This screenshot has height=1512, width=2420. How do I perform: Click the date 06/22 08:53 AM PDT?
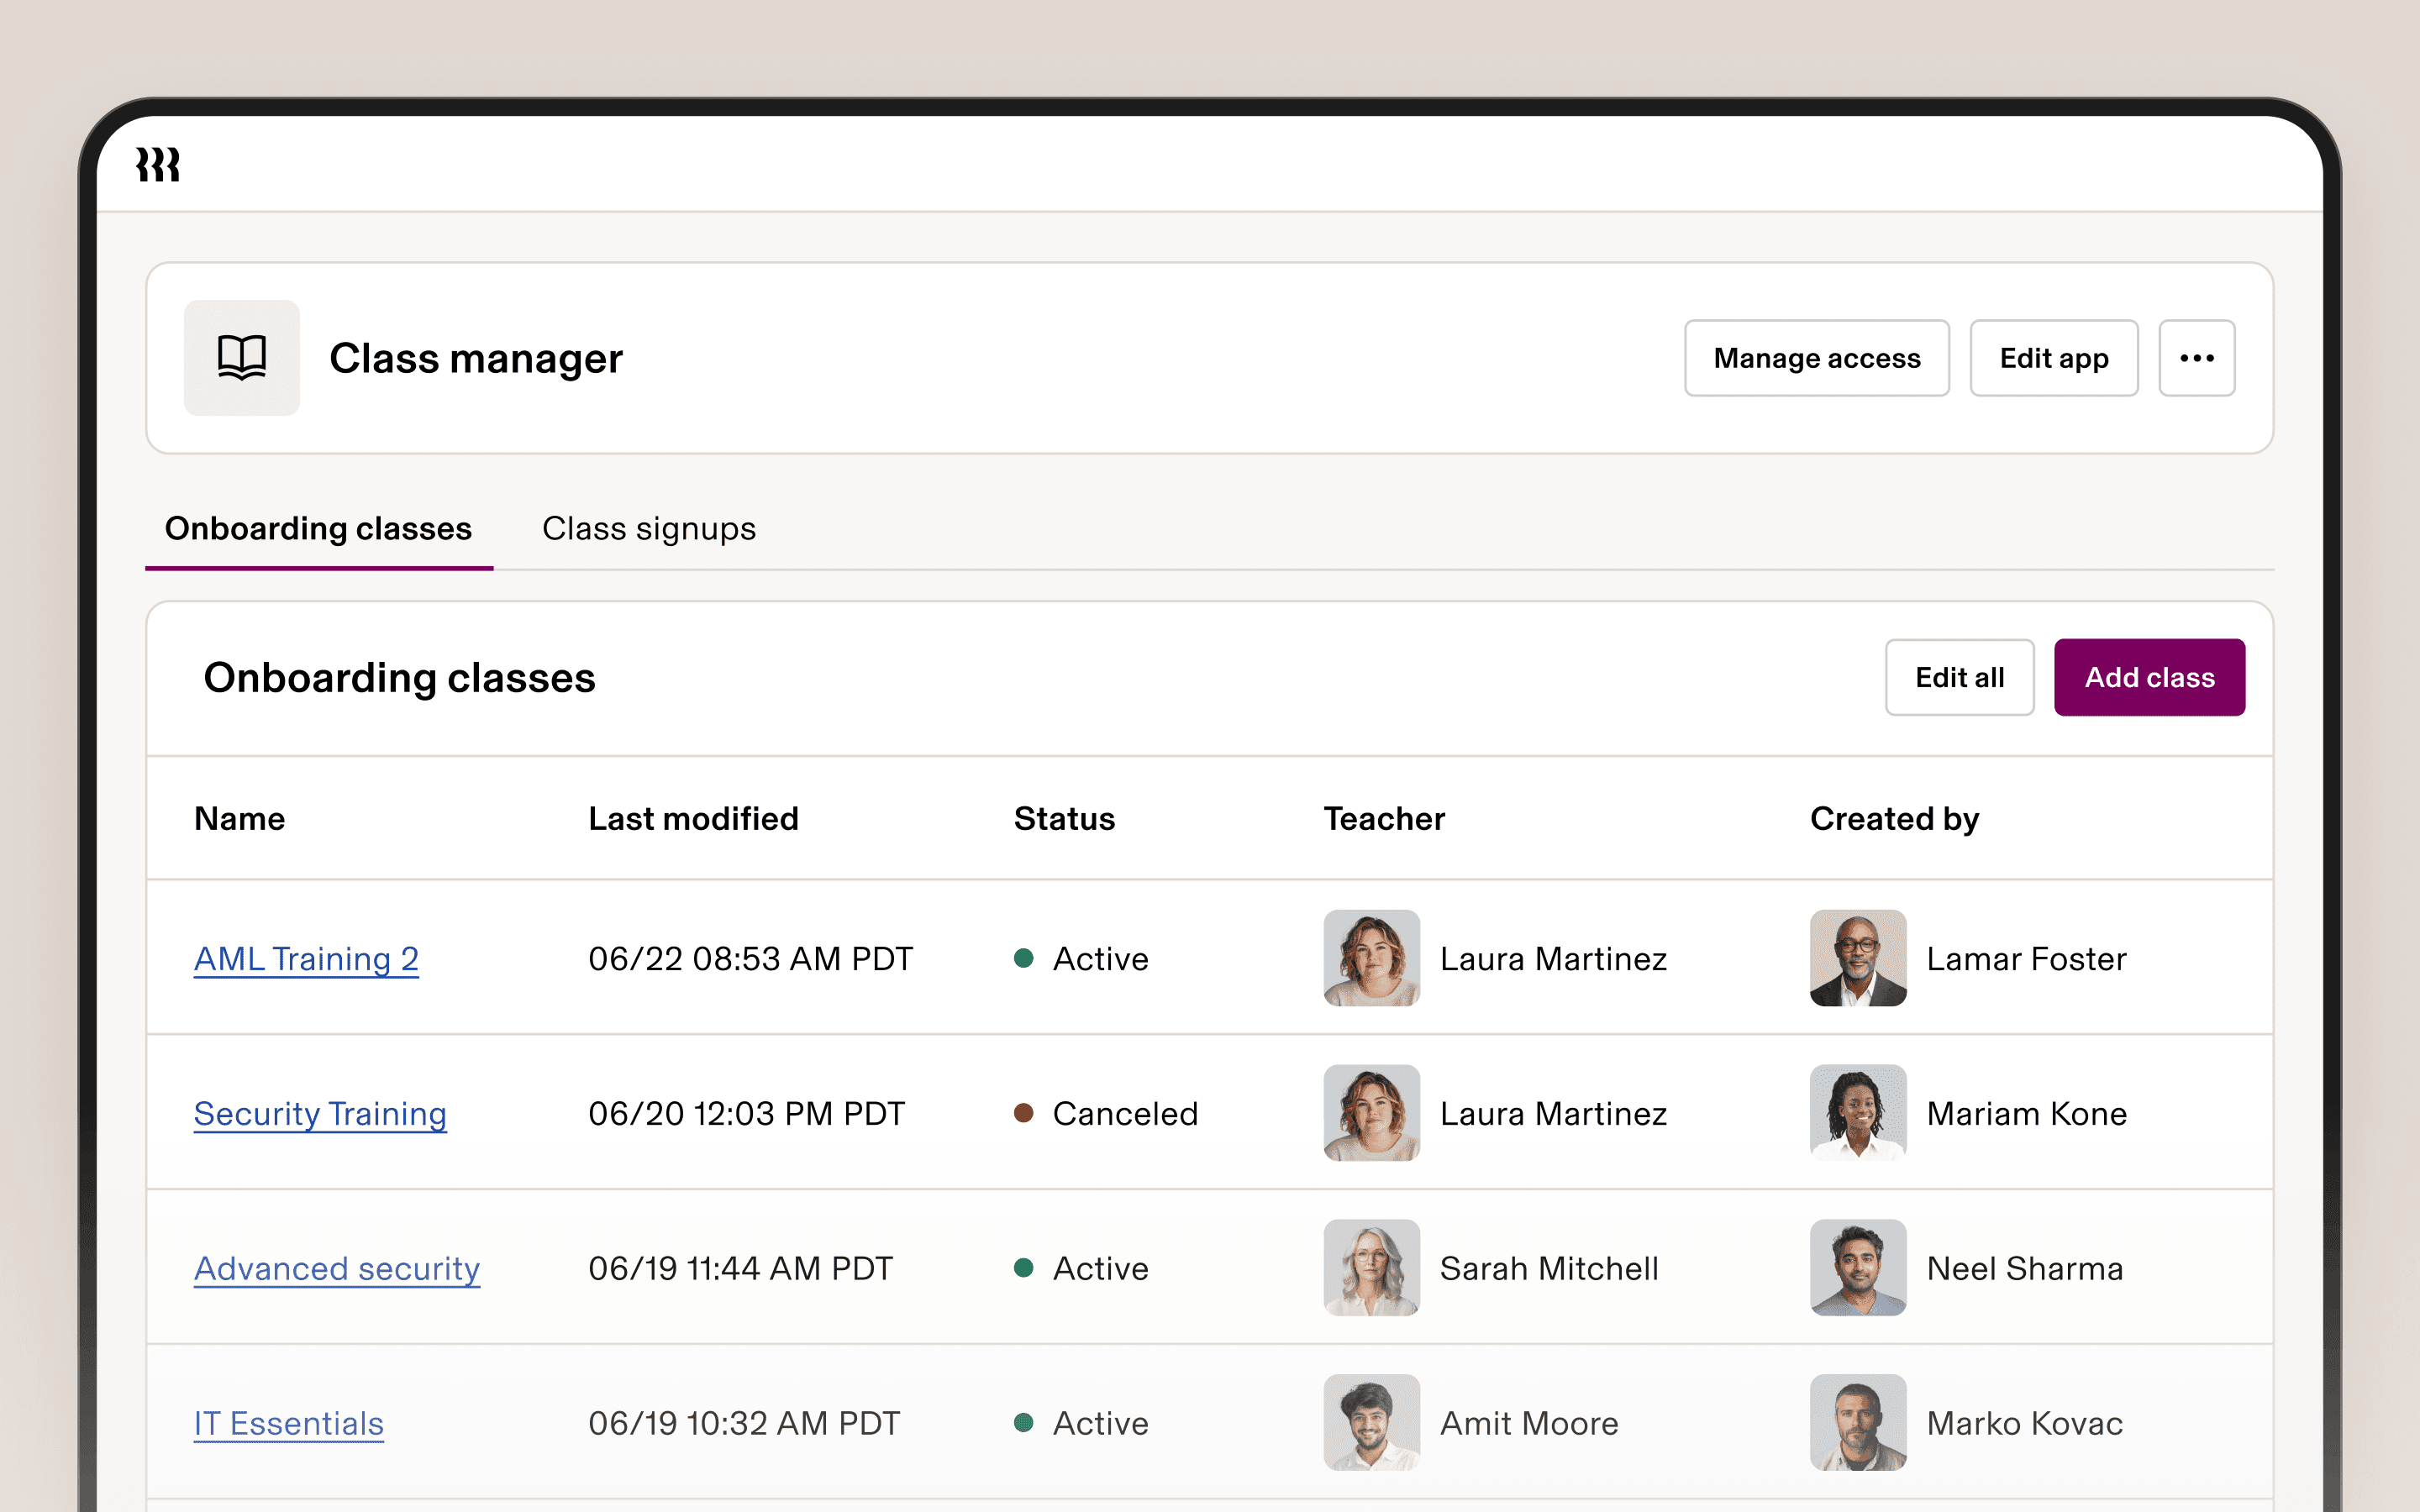751,958
